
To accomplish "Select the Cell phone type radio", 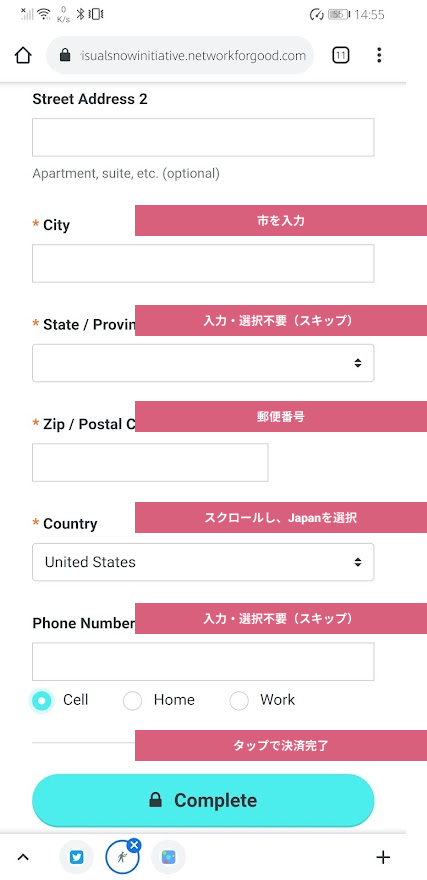I will (42, 700).
